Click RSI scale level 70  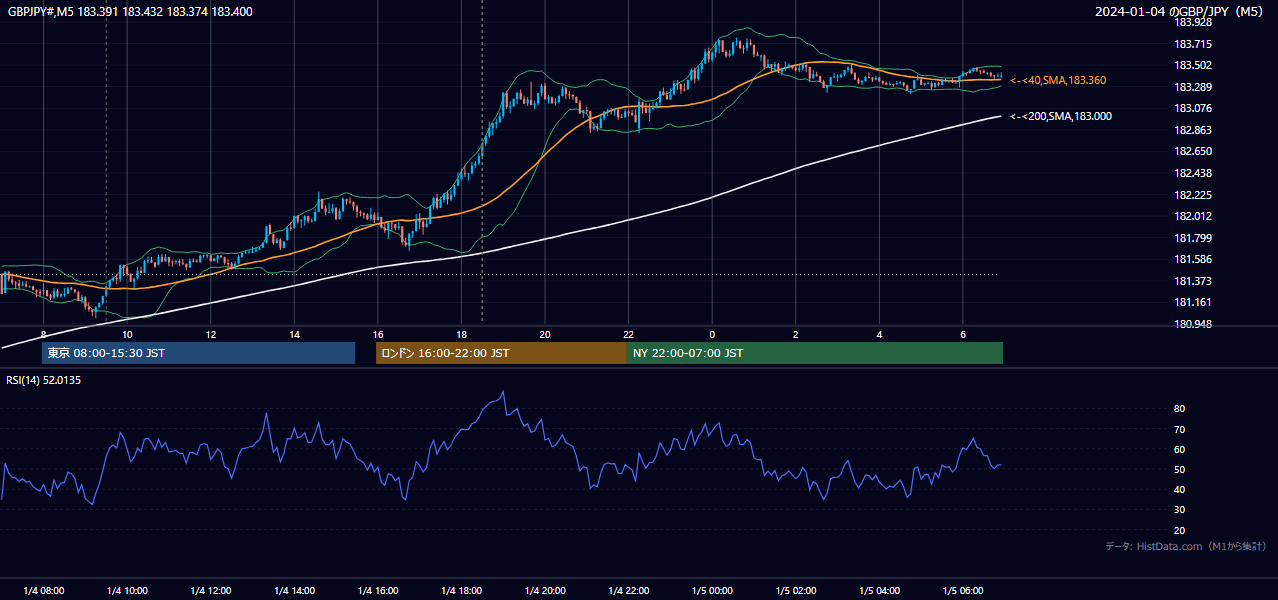pyautogui.click(x=1179, y=429)
